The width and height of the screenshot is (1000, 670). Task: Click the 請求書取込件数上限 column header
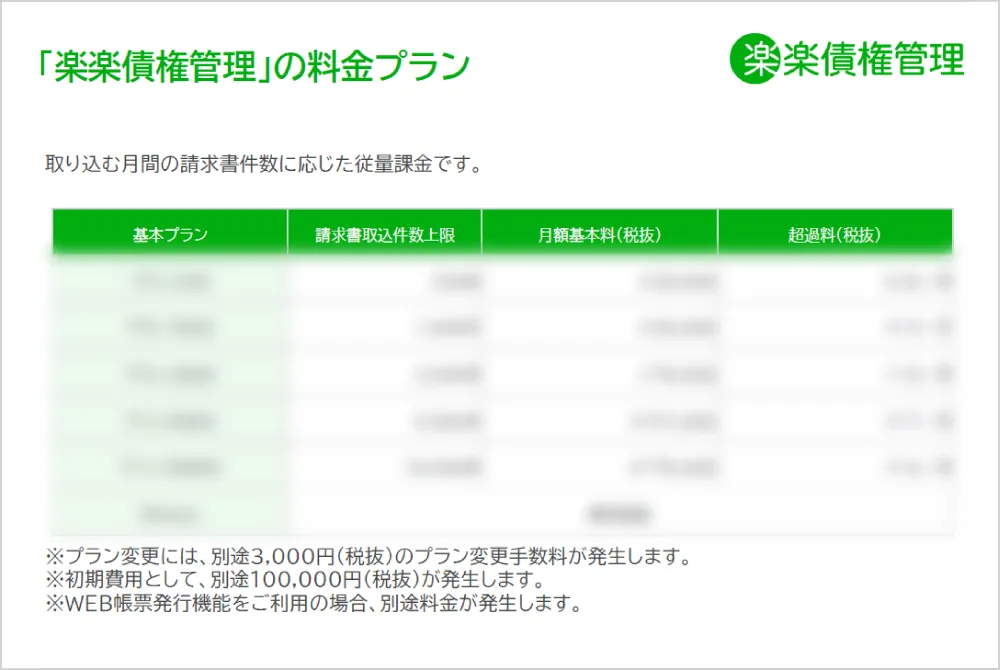click(x=385, y=232)
